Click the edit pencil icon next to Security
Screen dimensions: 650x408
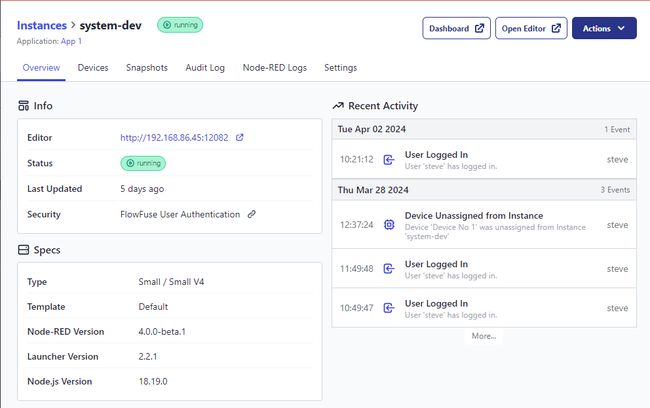pos(252,214)
